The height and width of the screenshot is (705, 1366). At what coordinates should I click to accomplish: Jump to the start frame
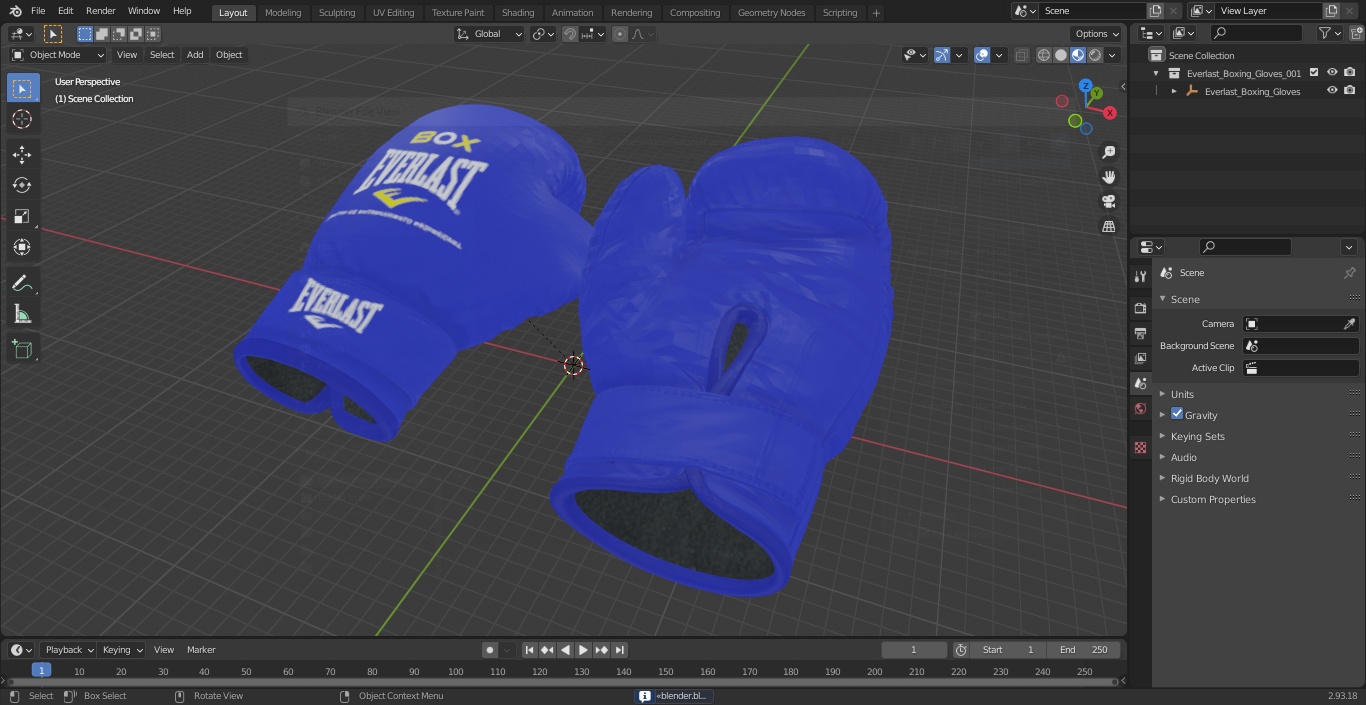(x=530, y=650)
